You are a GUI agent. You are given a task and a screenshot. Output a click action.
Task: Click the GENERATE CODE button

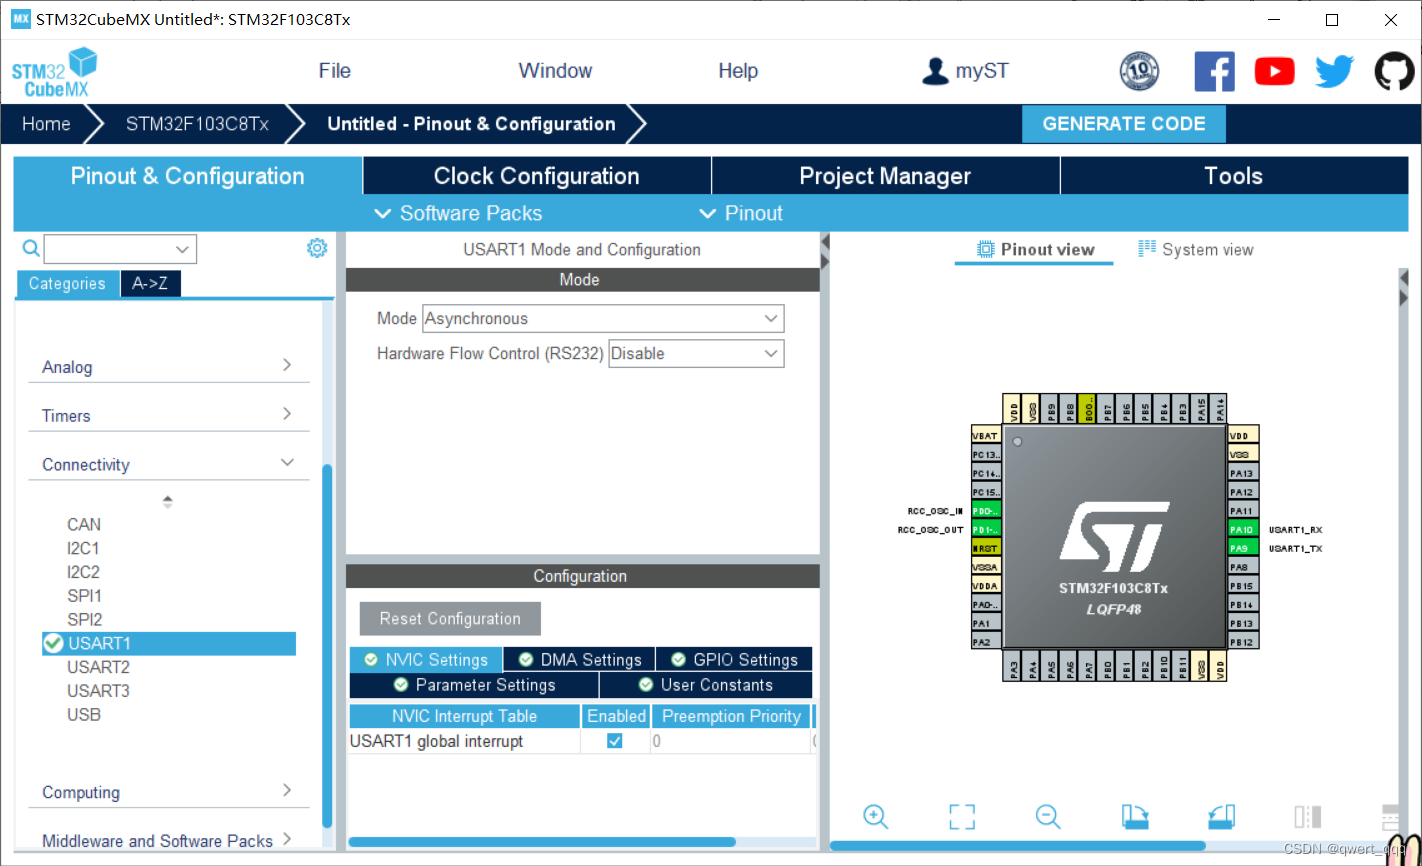tap(1124, 124)
